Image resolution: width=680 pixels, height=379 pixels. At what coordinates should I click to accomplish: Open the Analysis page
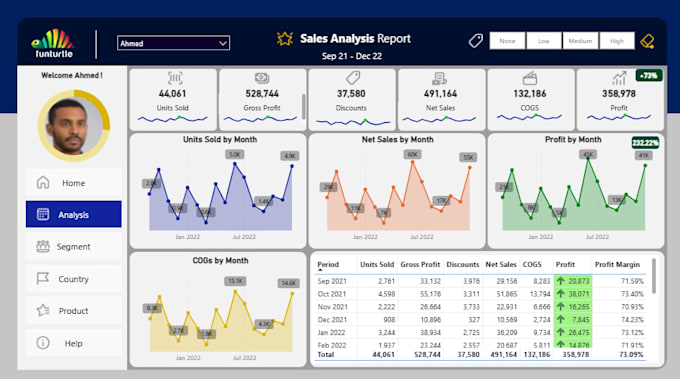pyautogui.click(x=73, y=214)
